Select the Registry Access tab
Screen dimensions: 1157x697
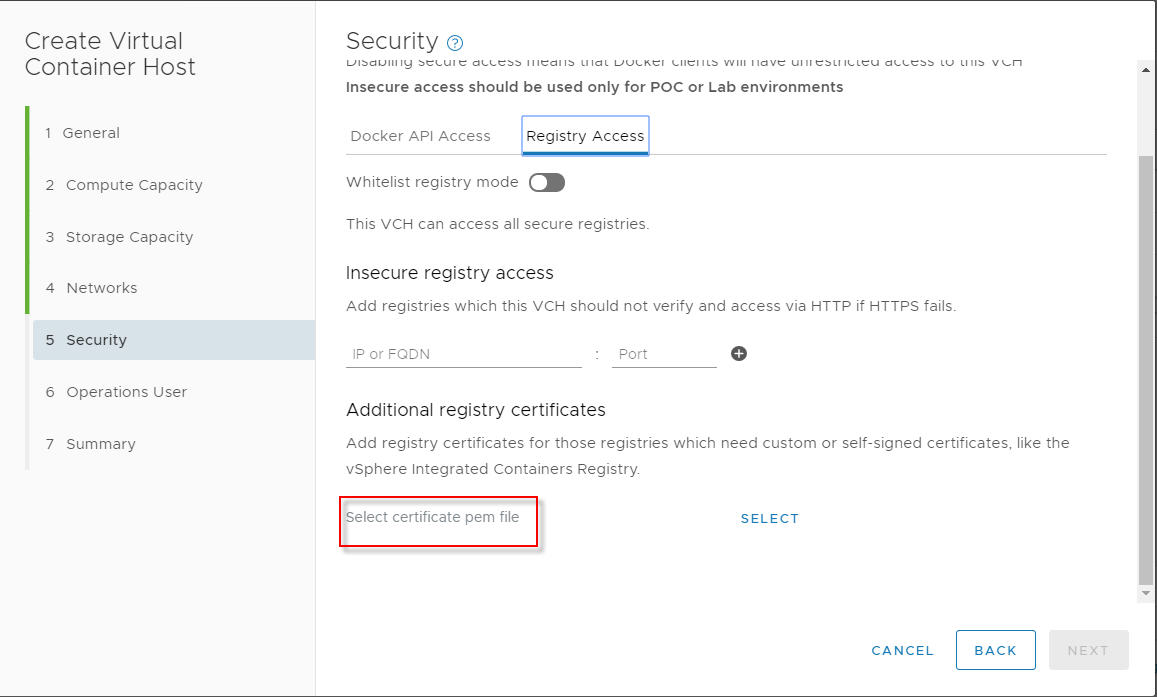tap(584, 136)
